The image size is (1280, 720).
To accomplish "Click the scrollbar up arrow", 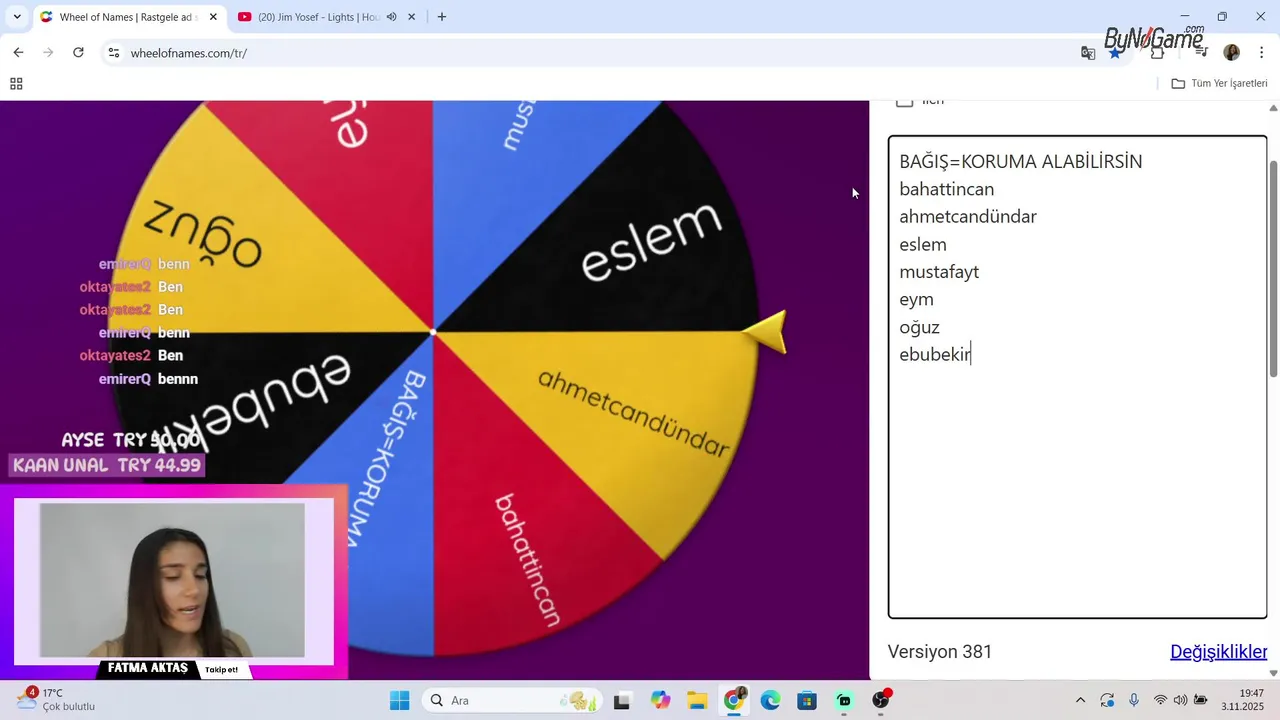I will coord(1273,107).
